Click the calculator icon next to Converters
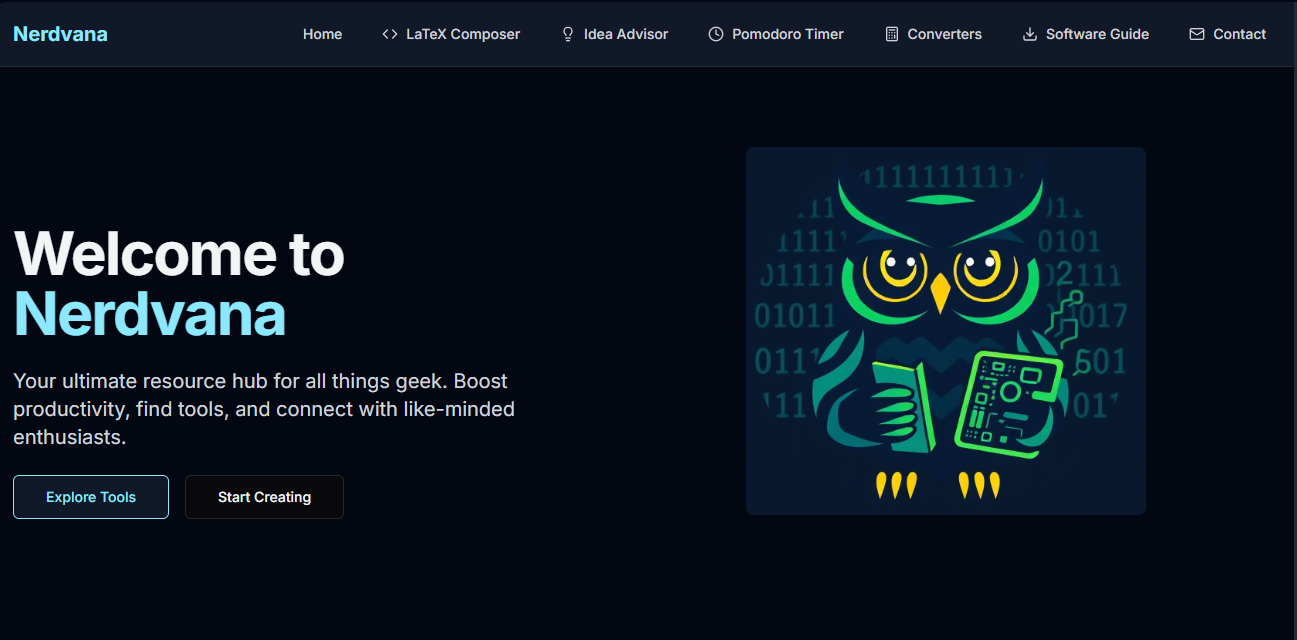This screenshot has width=1297, height=640. click(x=892, y=34)
